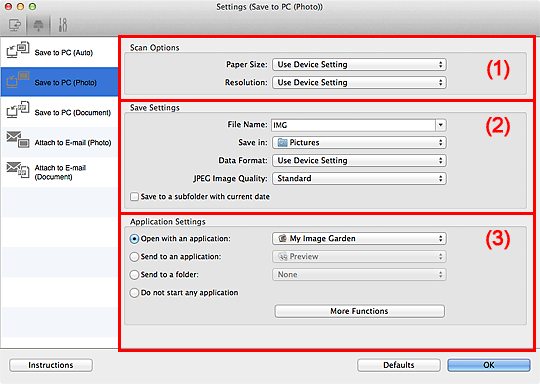Select Save to PC (Auto) in the sidebar
The width and height of the screenshot is (540, 384).
[59, 52]
